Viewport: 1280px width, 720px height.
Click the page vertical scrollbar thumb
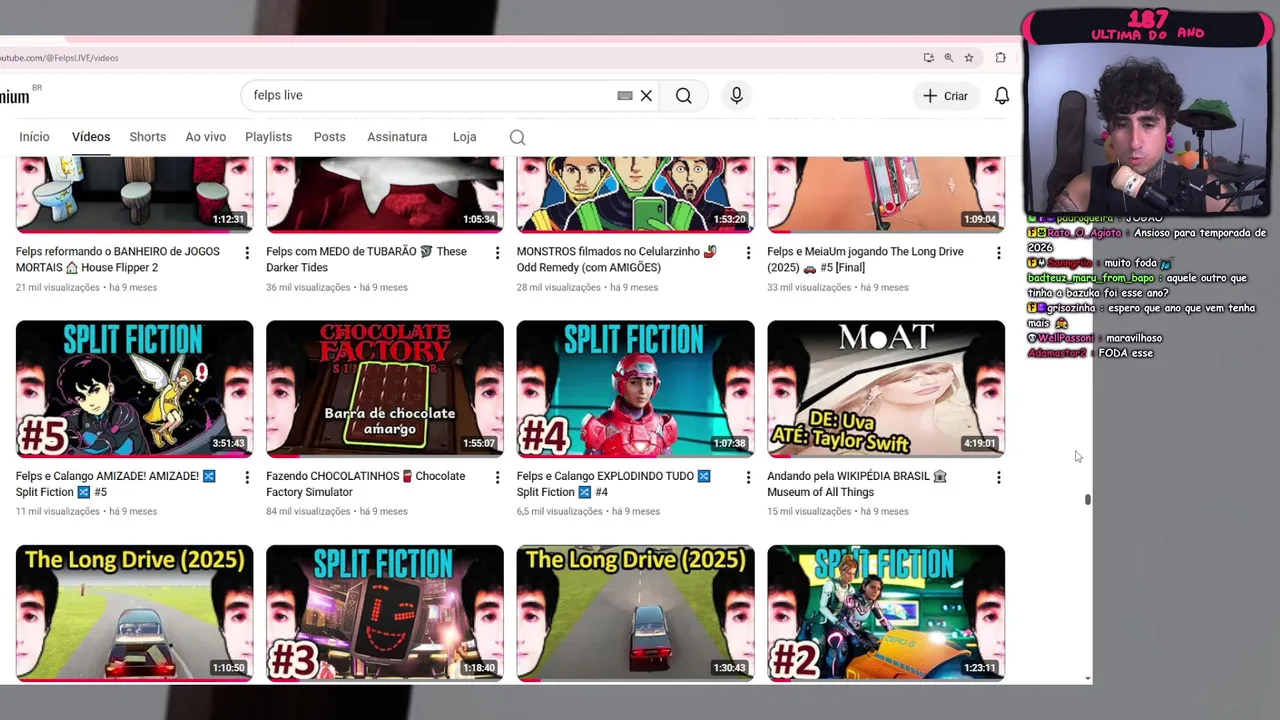pyautogui.click(x=1087, y=499)
